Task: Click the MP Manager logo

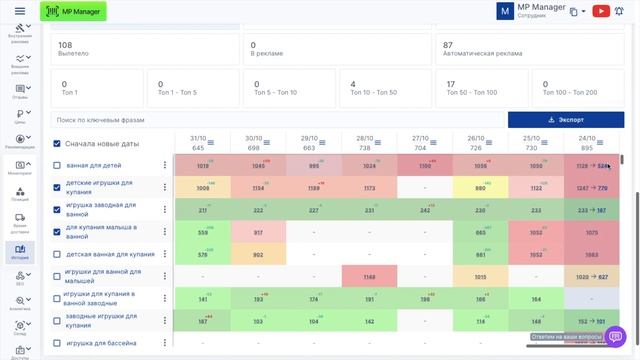Action: (73, 11)
